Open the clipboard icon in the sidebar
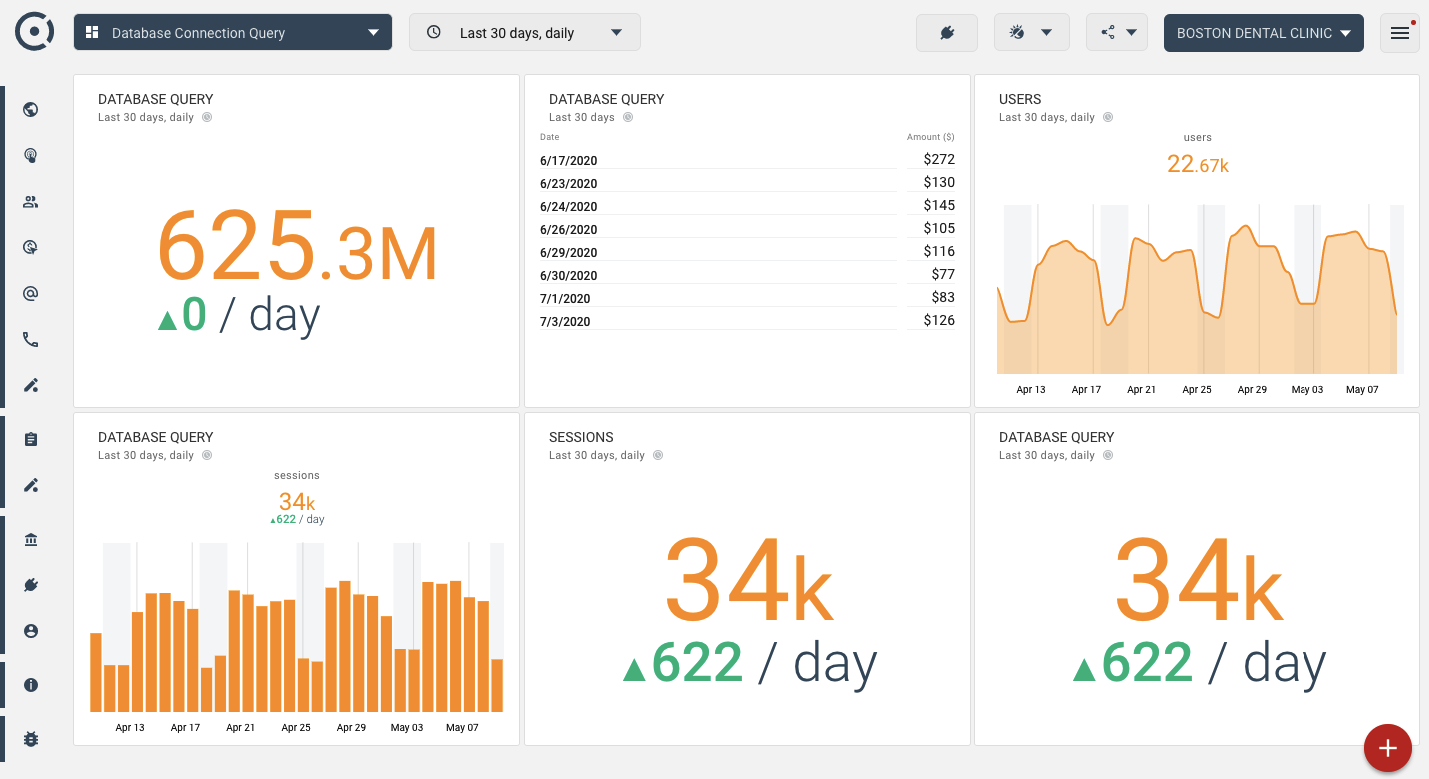The width and height of the screenshot is (1429, 779). [30, 439]
